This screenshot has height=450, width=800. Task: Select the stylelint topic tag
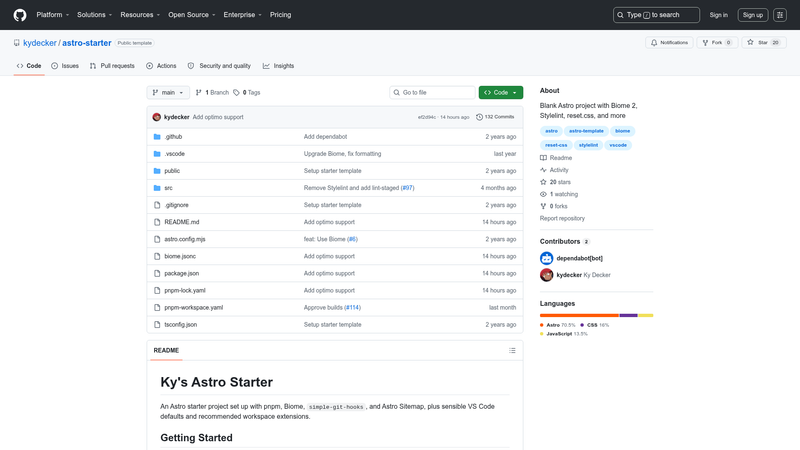click(588, 145)
